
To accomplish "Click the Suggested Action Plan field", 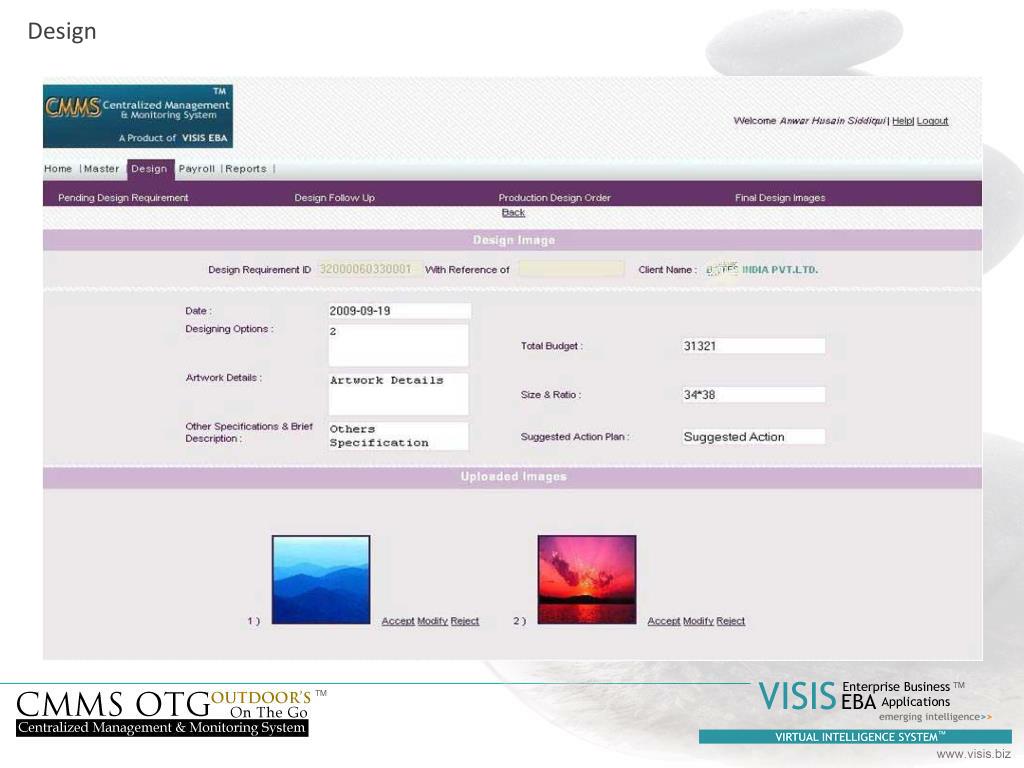I will [754, 437].
